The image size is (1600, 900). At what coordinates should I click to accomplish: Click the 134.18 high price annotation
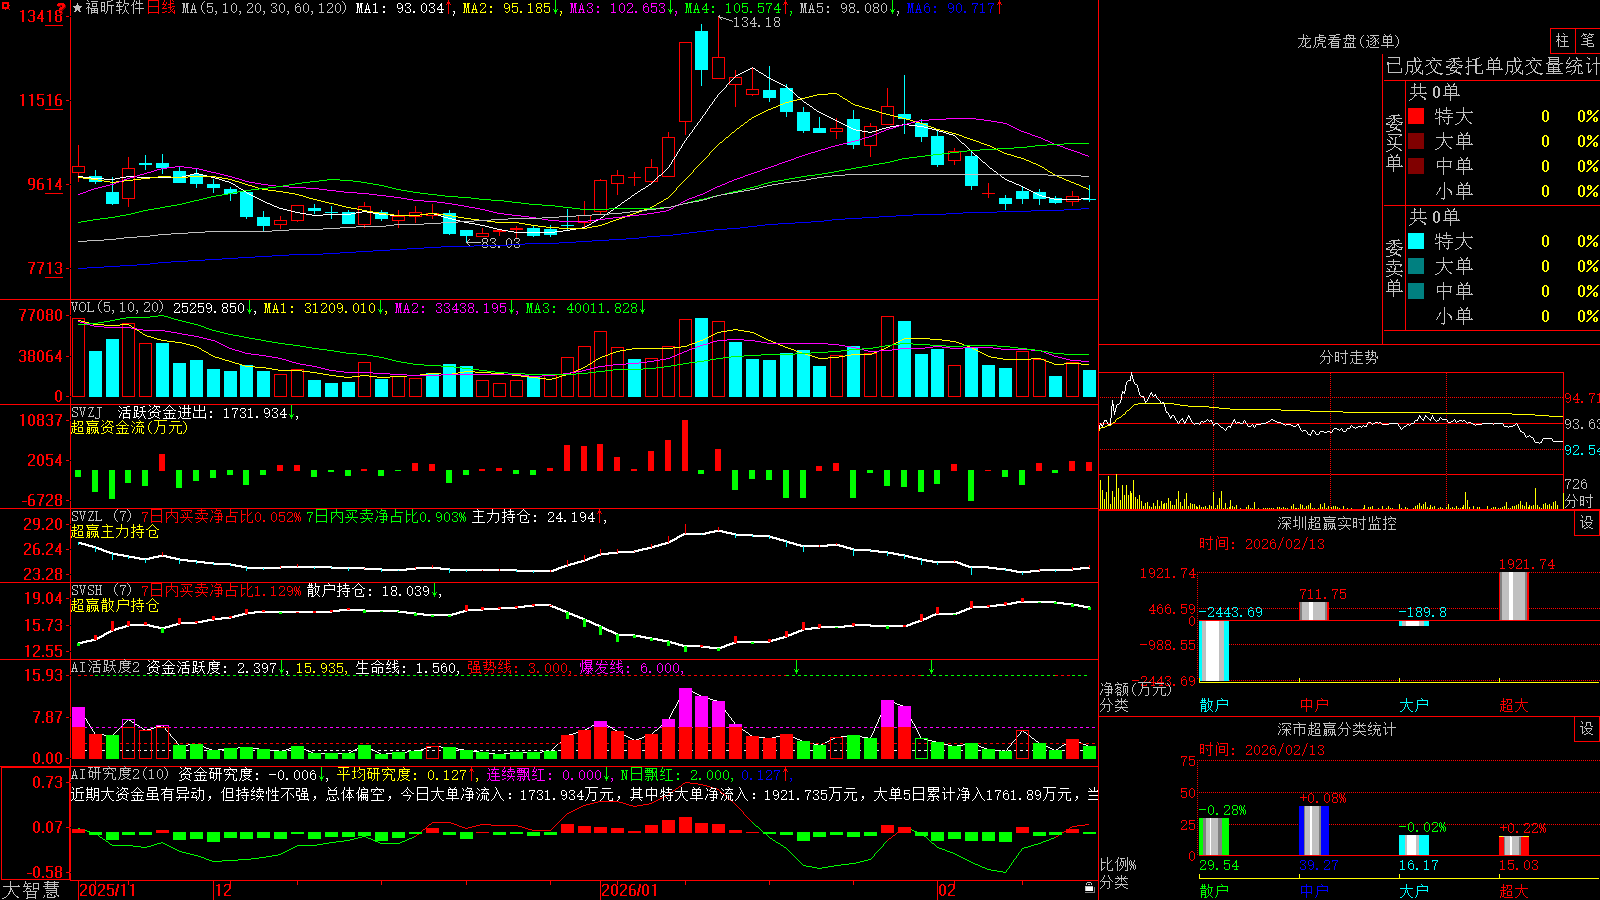[756, 22]
